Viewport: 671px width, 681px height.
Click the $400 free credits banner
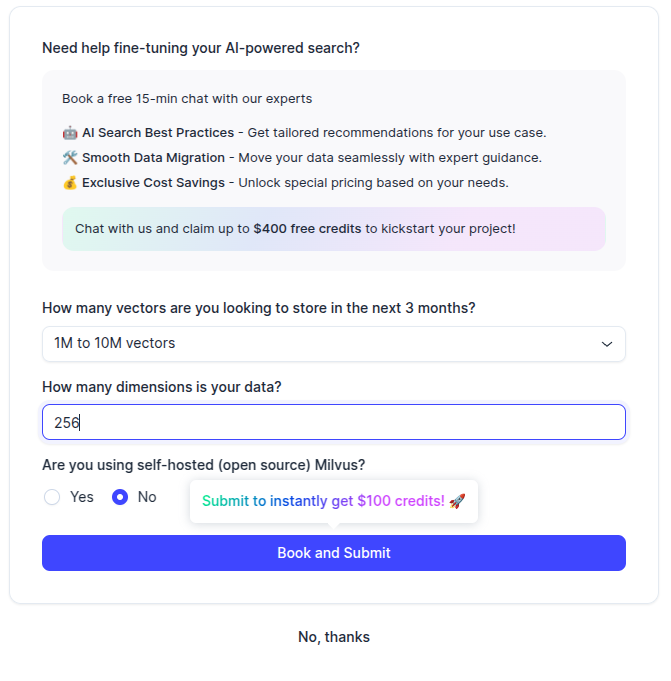[x=333, y=229]
